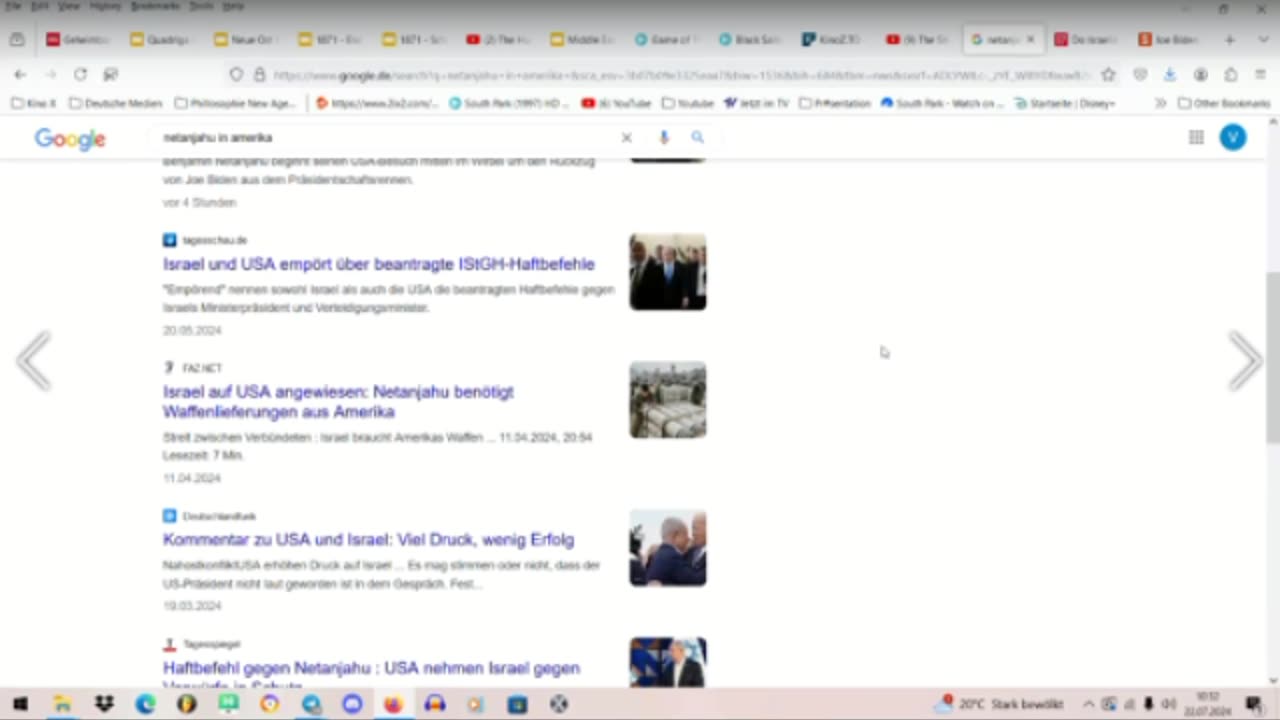The image size is (1280, 720).
Task: Close the active Google search tab
Action: (x=1030, y=40)
